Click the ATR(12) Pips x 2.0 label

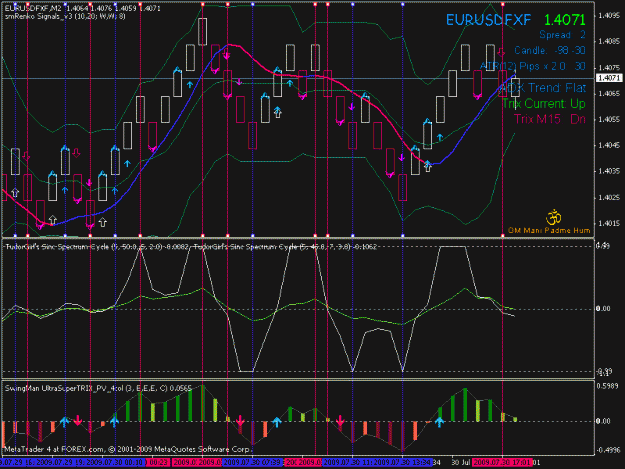click(533, 66)
